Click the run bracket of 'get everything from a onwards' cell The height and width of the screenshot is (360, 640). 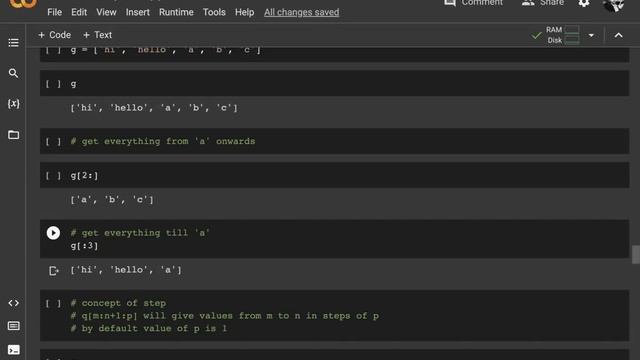[53, 142]
